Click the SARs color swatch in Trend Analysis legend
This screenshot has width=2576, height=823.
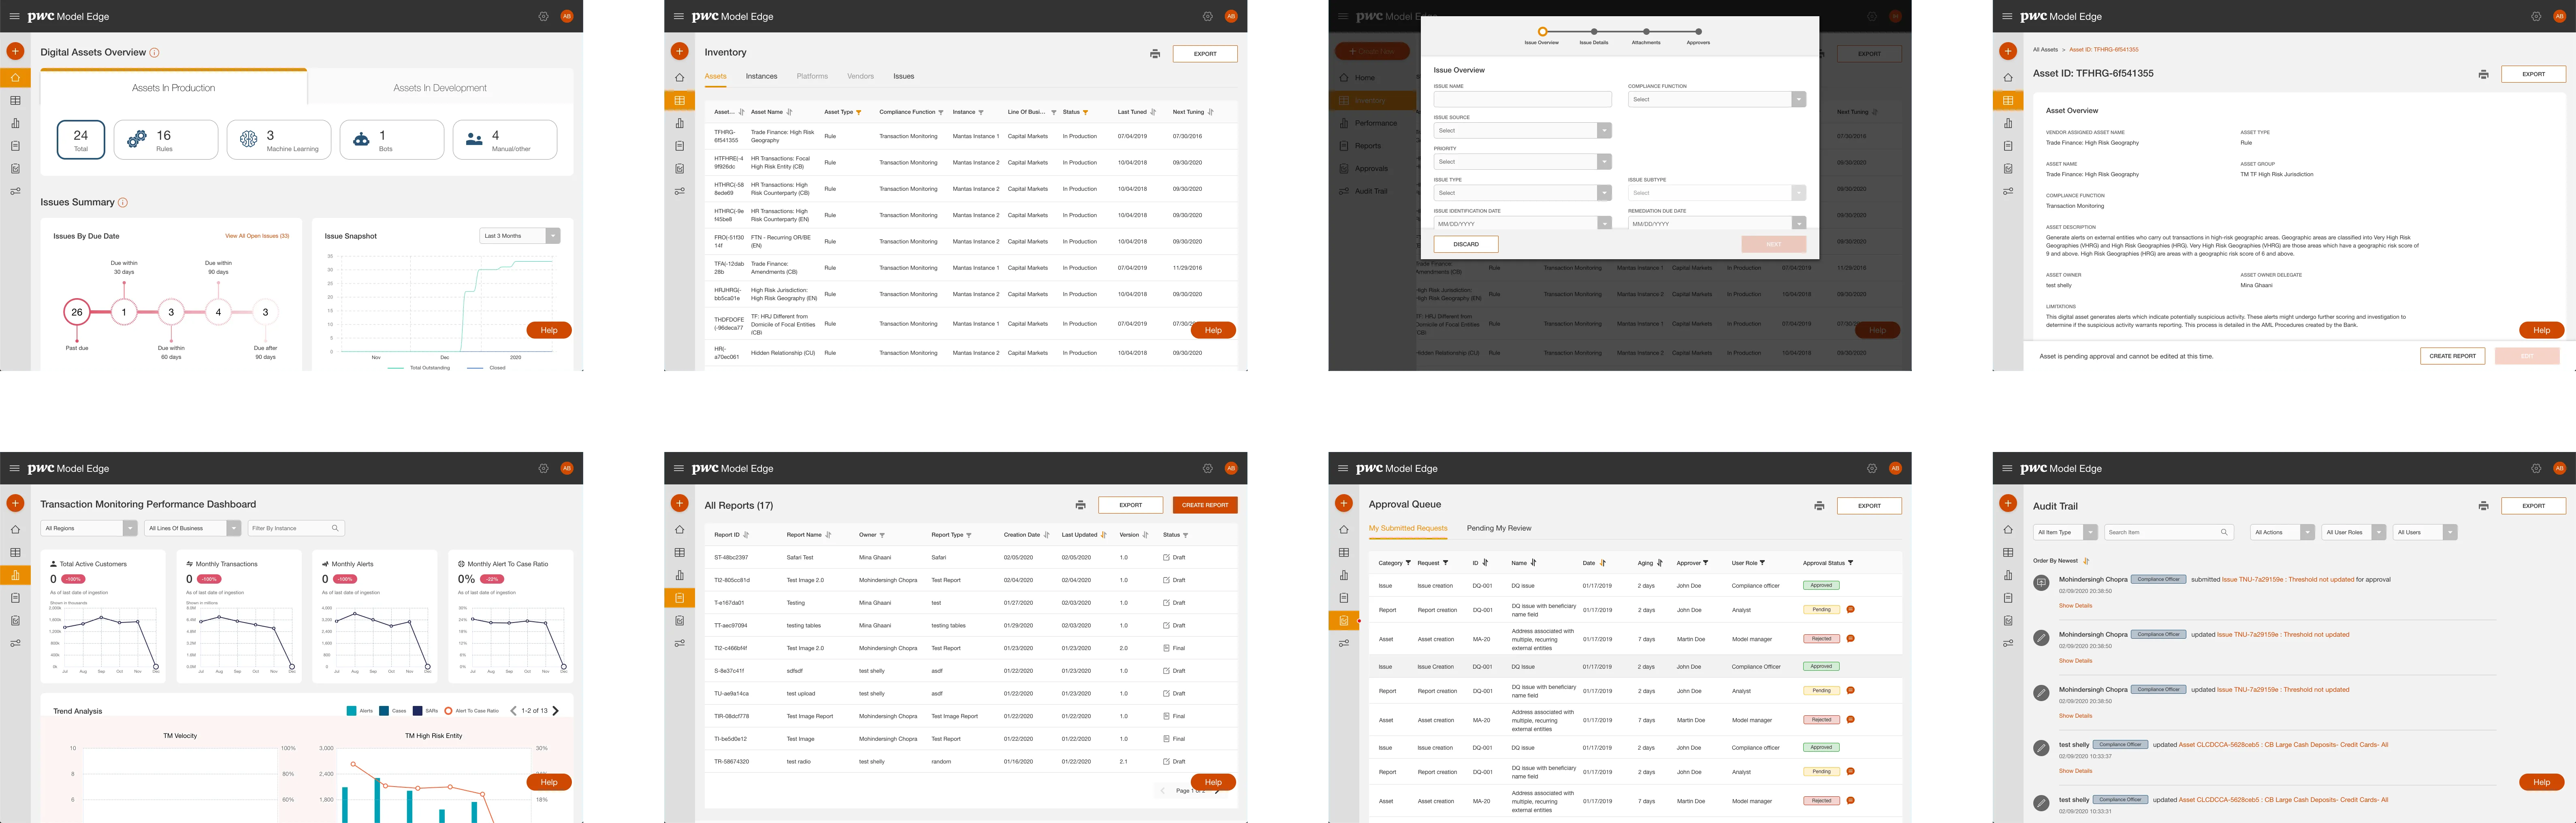(x=418, y=711)
